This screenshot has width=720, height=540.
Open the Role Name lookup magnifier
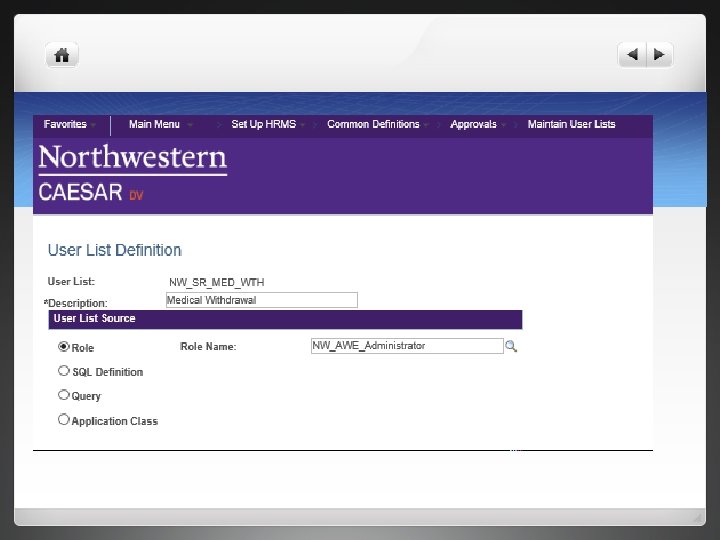click(x=511, y=346)
